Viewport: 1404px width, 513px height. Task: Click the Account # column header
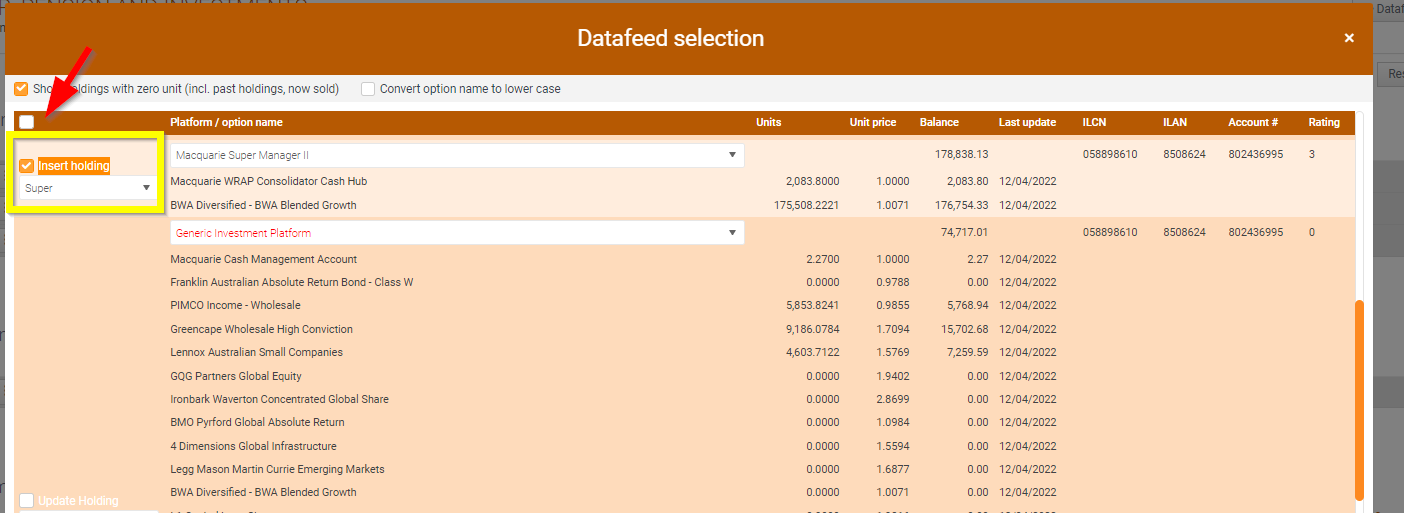(1253, 122)
